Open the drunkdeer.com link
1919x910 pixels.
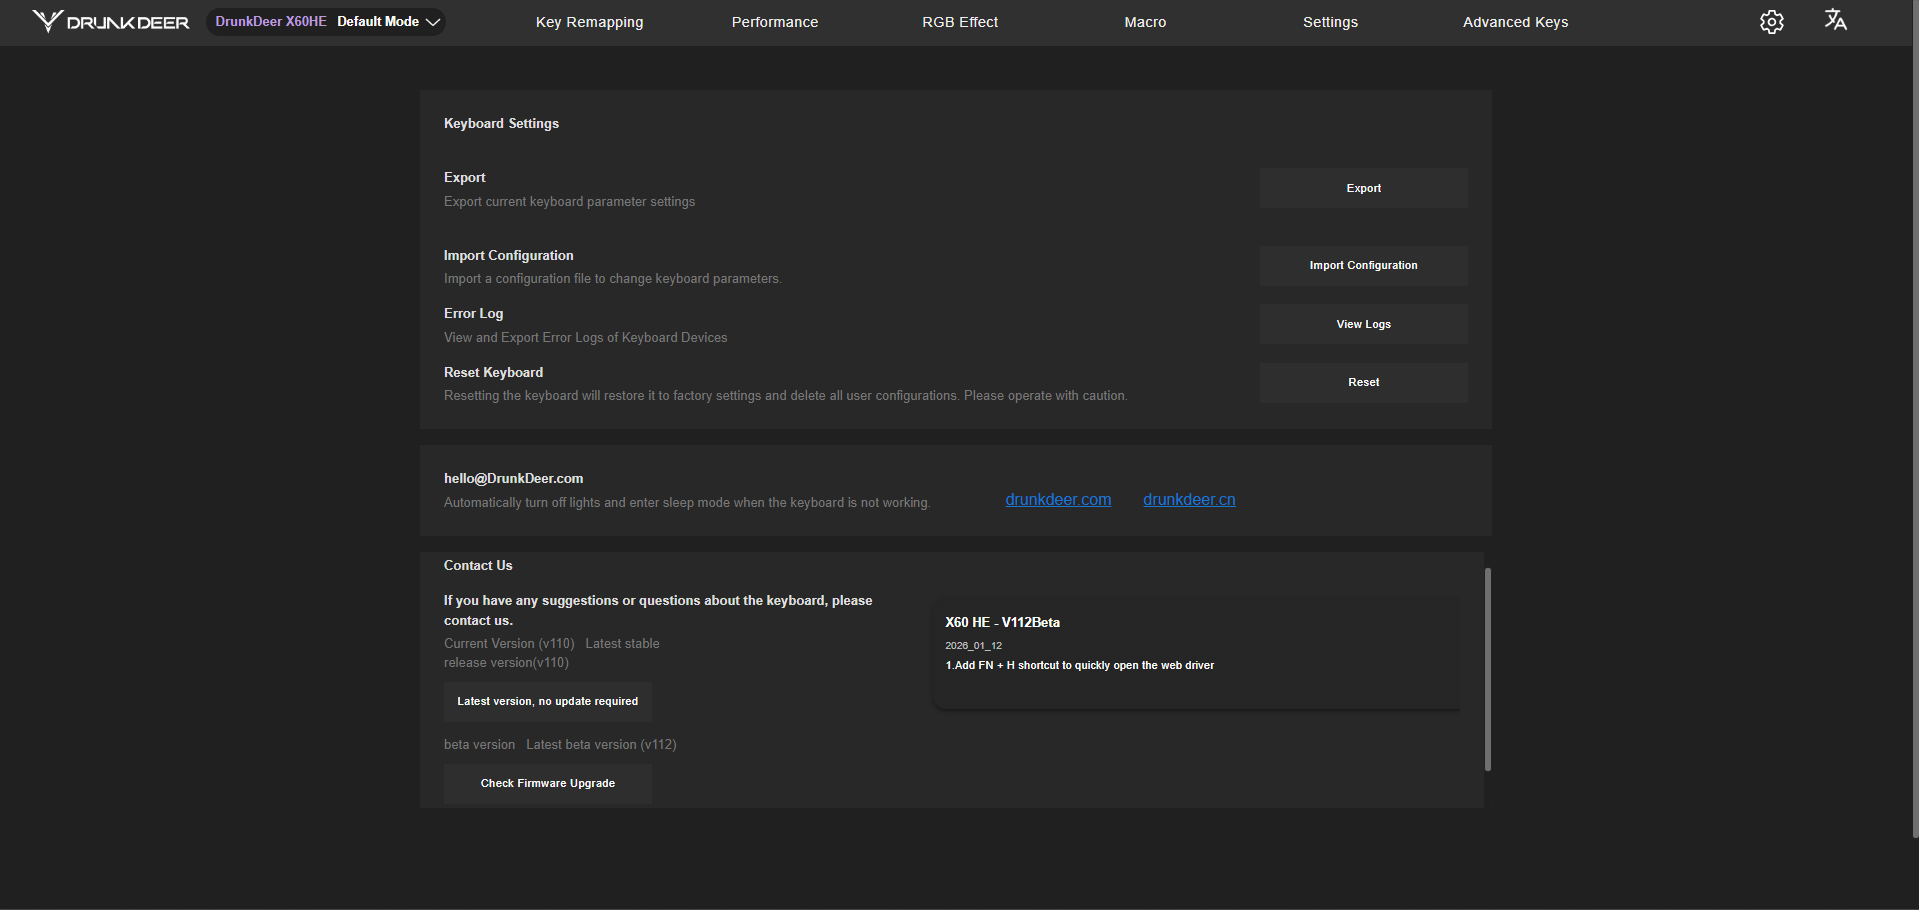[x=1058, y=500]
